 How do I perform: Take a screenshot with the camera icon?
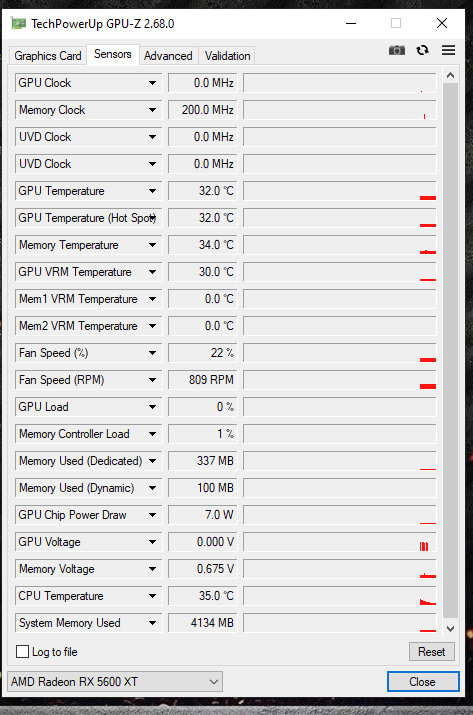tap(397, 50)
